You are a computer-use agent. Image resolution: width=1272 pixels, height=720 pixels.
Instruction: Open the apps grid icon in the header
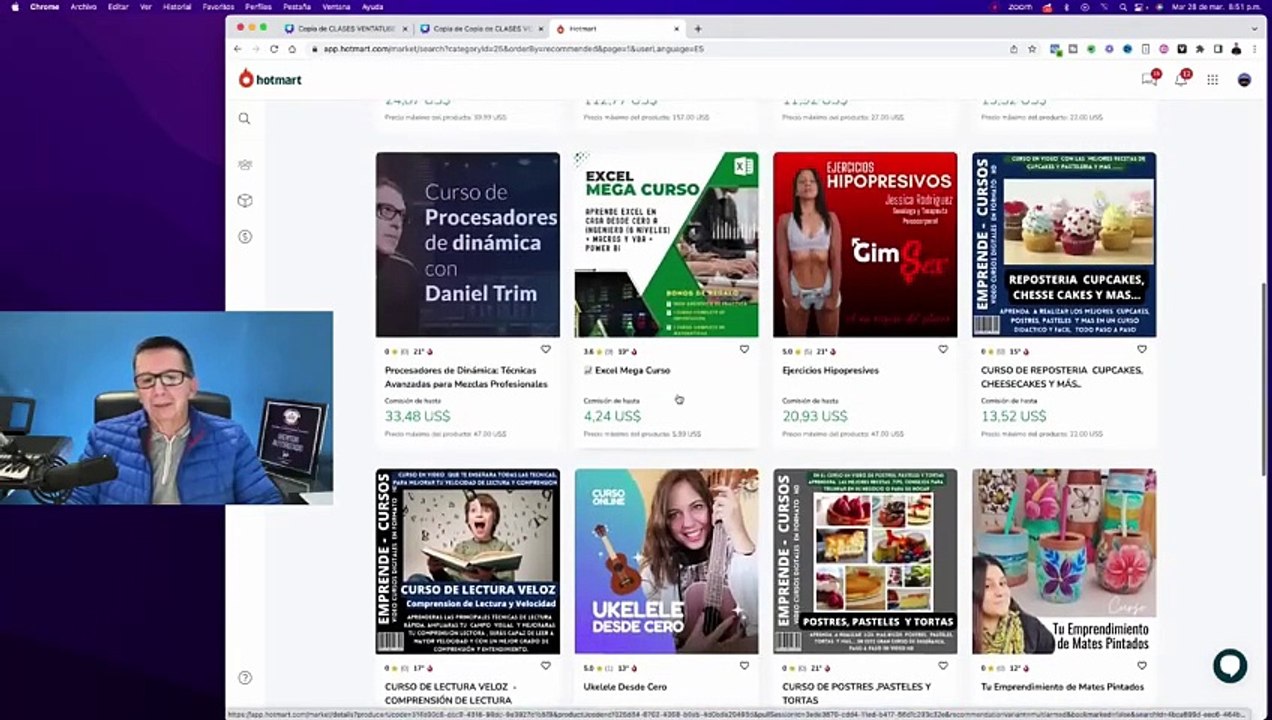pyautogui.click(x=1213, y=80)
